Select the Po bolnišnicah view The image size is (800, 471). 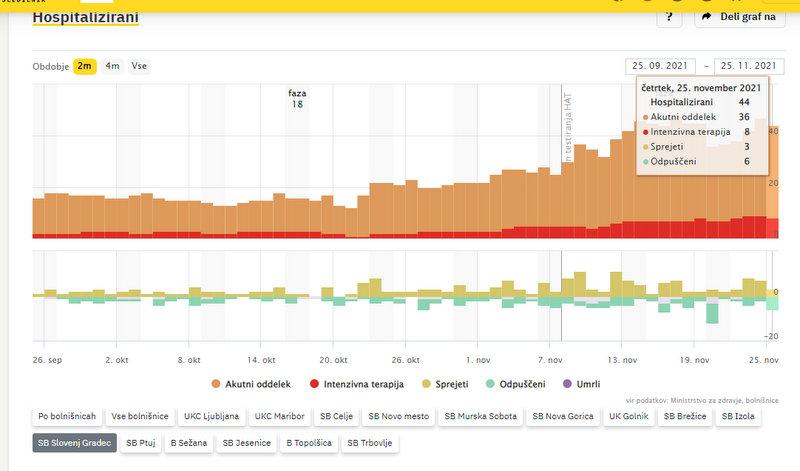[67, 415]
